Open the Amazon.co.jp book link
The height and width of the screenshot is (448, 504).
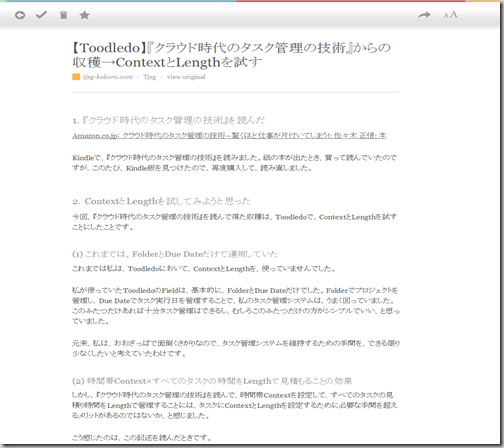tap(229, 135)
